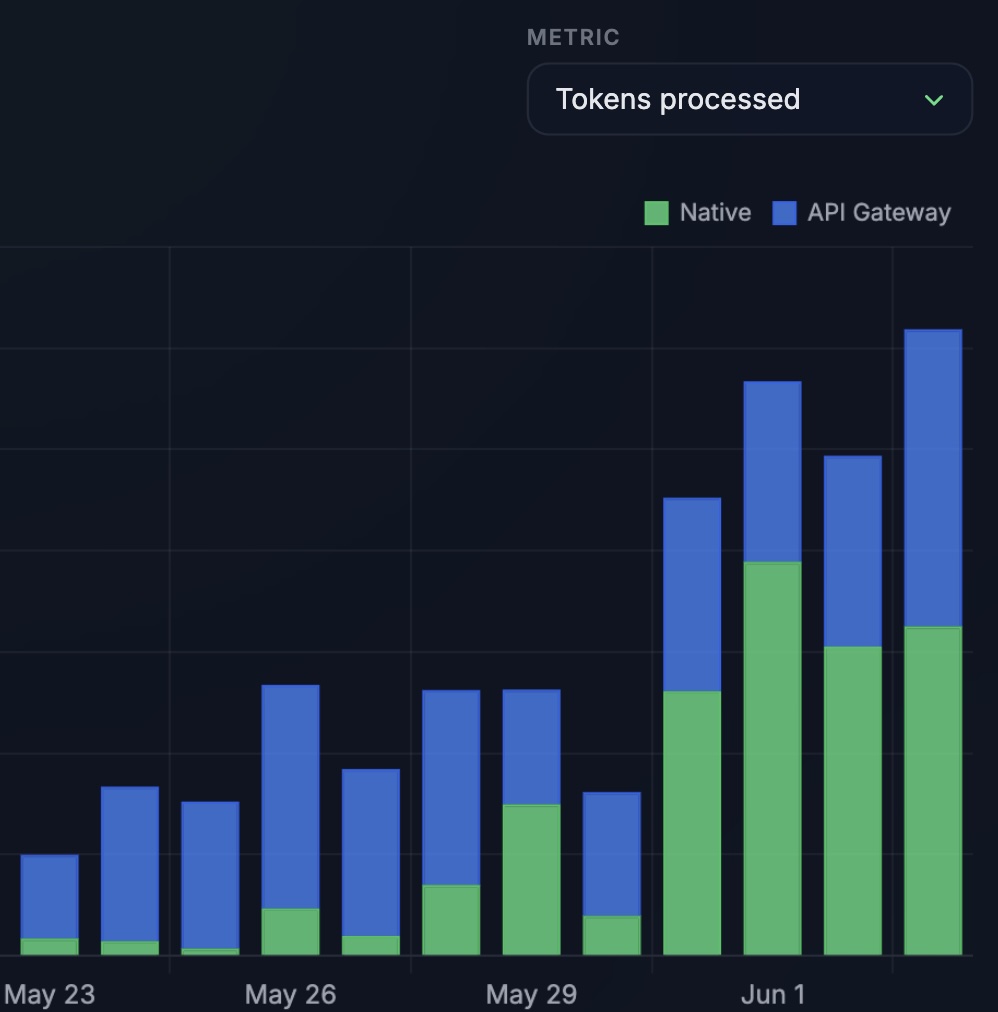This screenshot has height=1012, width=998.
Task: Select the blue API Gateway segment for May 29
Action: 531,747
